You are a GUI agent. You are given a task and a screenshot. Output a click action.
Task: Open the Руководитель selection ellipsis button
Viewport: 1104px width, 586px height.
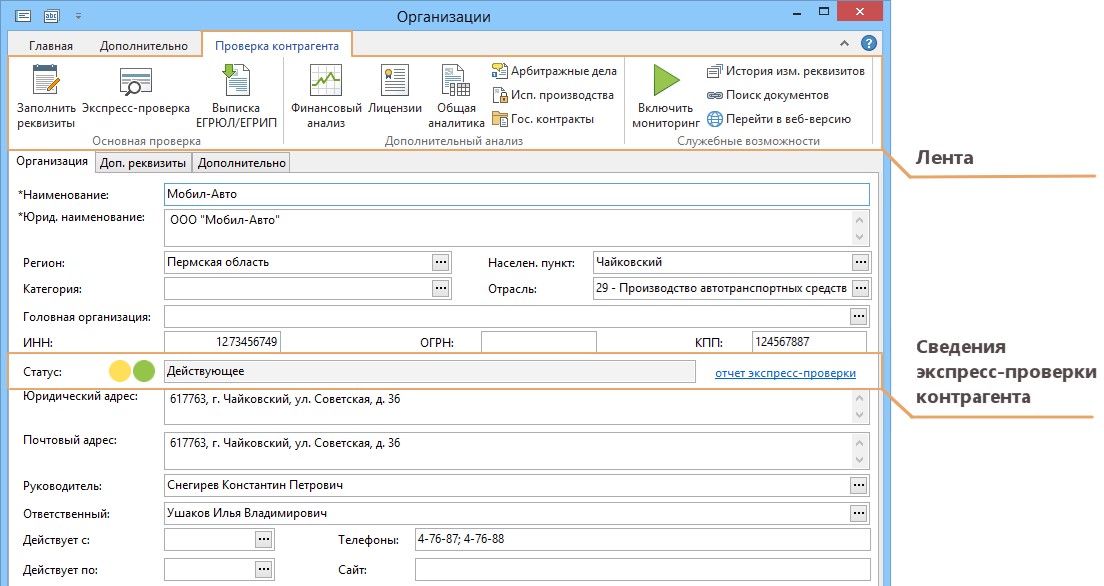[x=858, y=485]
